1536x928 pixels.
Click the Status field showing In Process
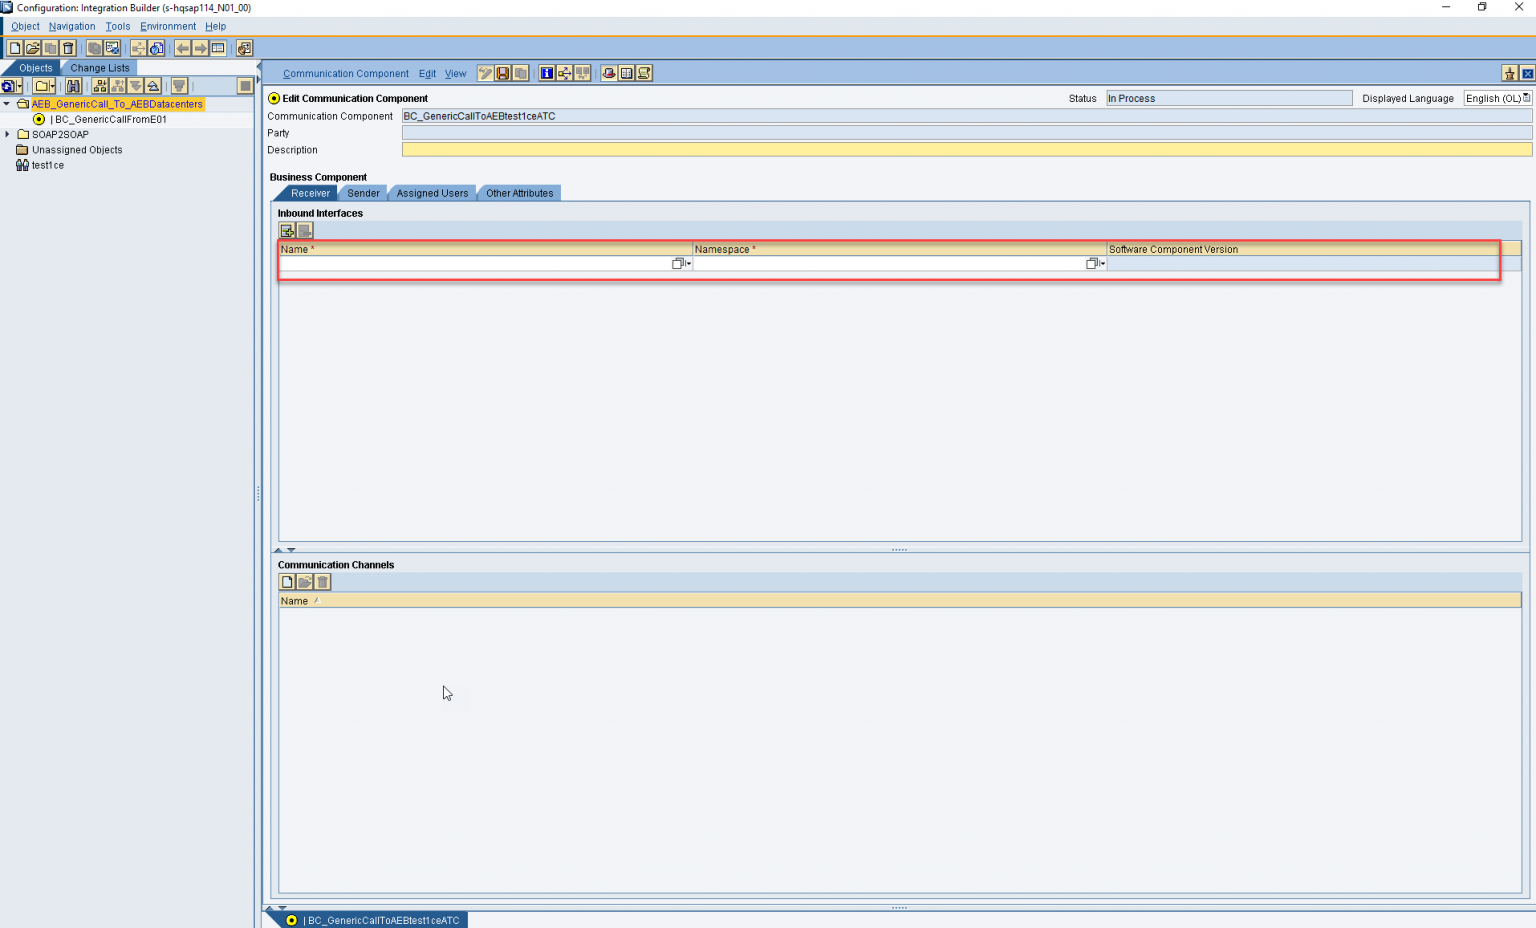point(1228,98)
